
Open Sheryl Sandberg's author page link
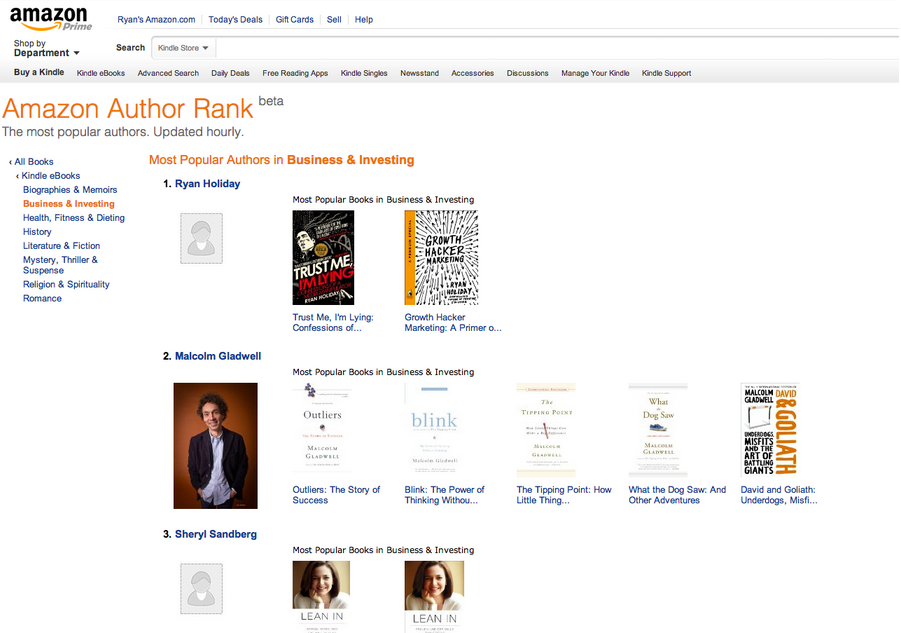pyautogui.click(x=215, y=534)
